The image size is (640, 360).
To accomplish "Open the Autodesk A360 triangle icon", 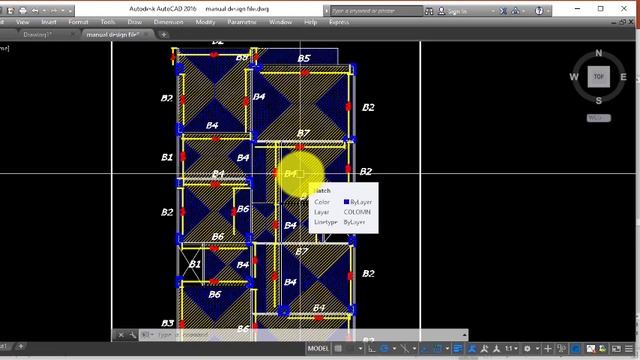I will 516,11.
